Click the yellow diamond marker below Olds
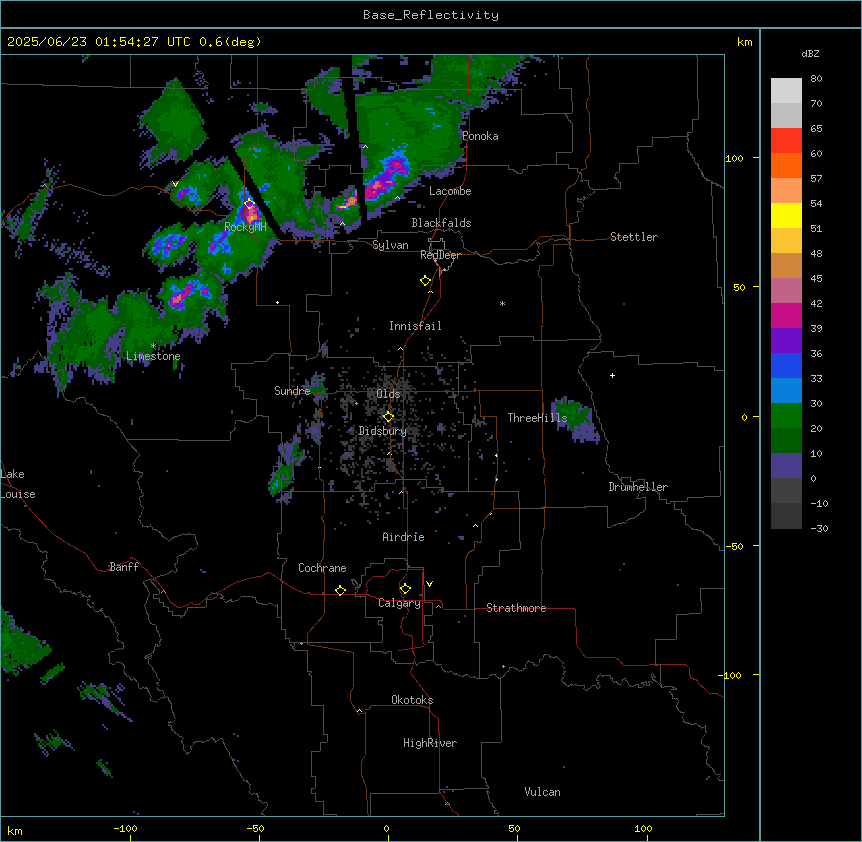862x842 pixels. (388, 417)
